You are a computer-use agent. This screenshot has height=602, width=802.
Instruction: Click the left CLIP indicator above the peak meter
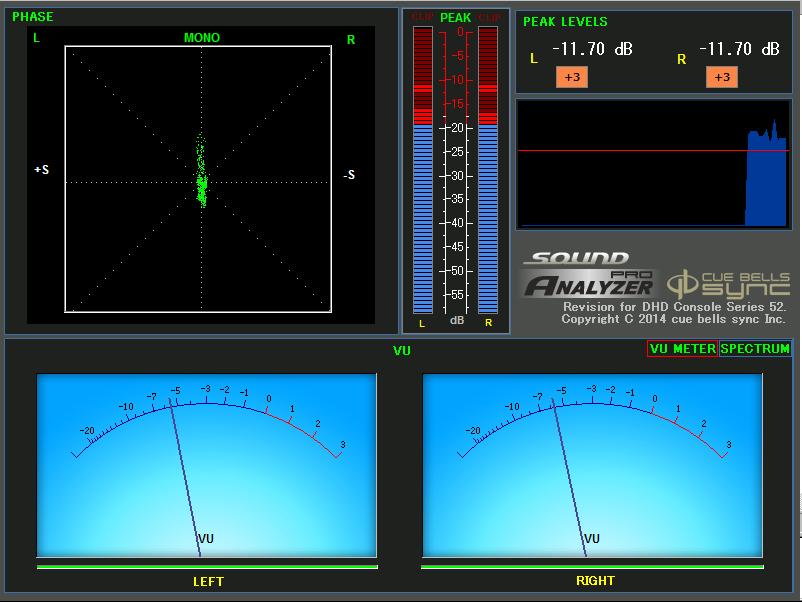pyautogui.click(x=422, y=18)
